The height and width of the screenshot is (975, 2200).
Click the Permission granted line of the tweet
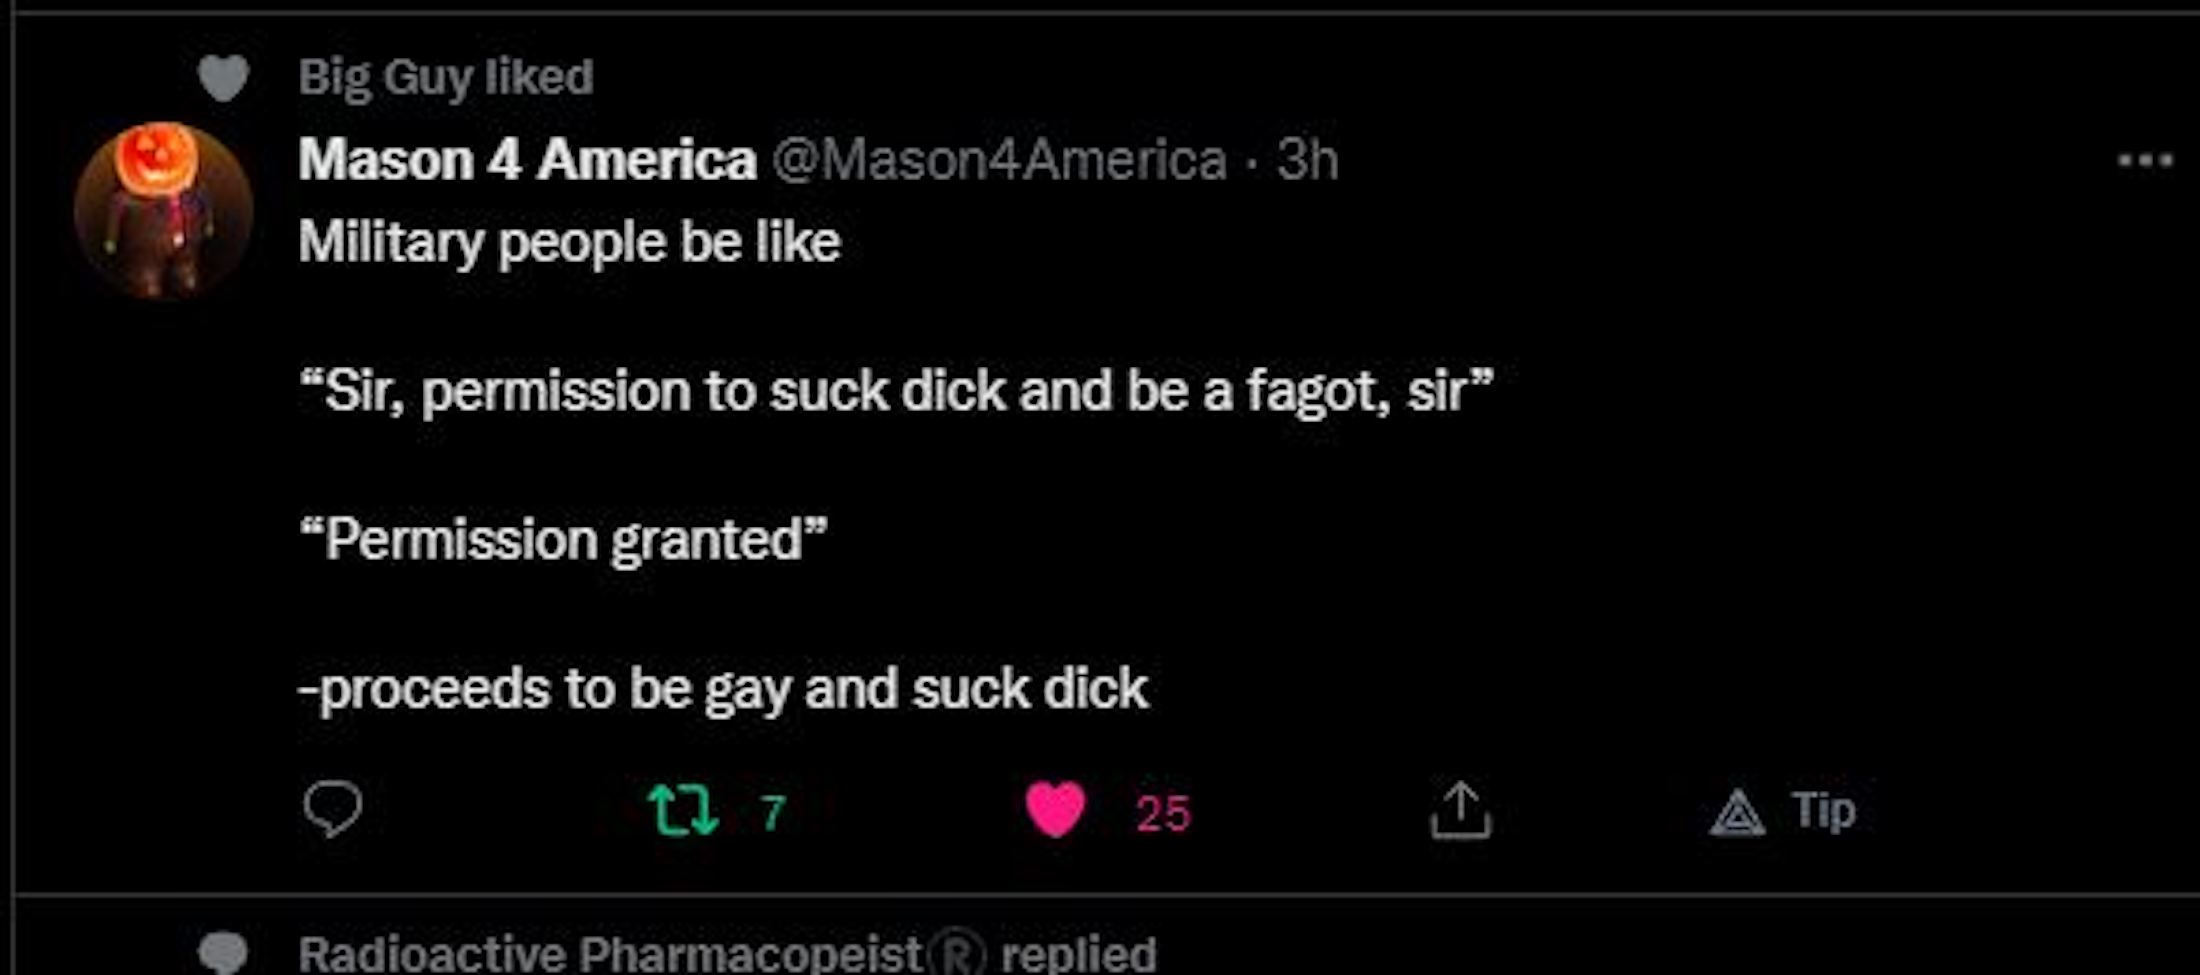(563, 540)
